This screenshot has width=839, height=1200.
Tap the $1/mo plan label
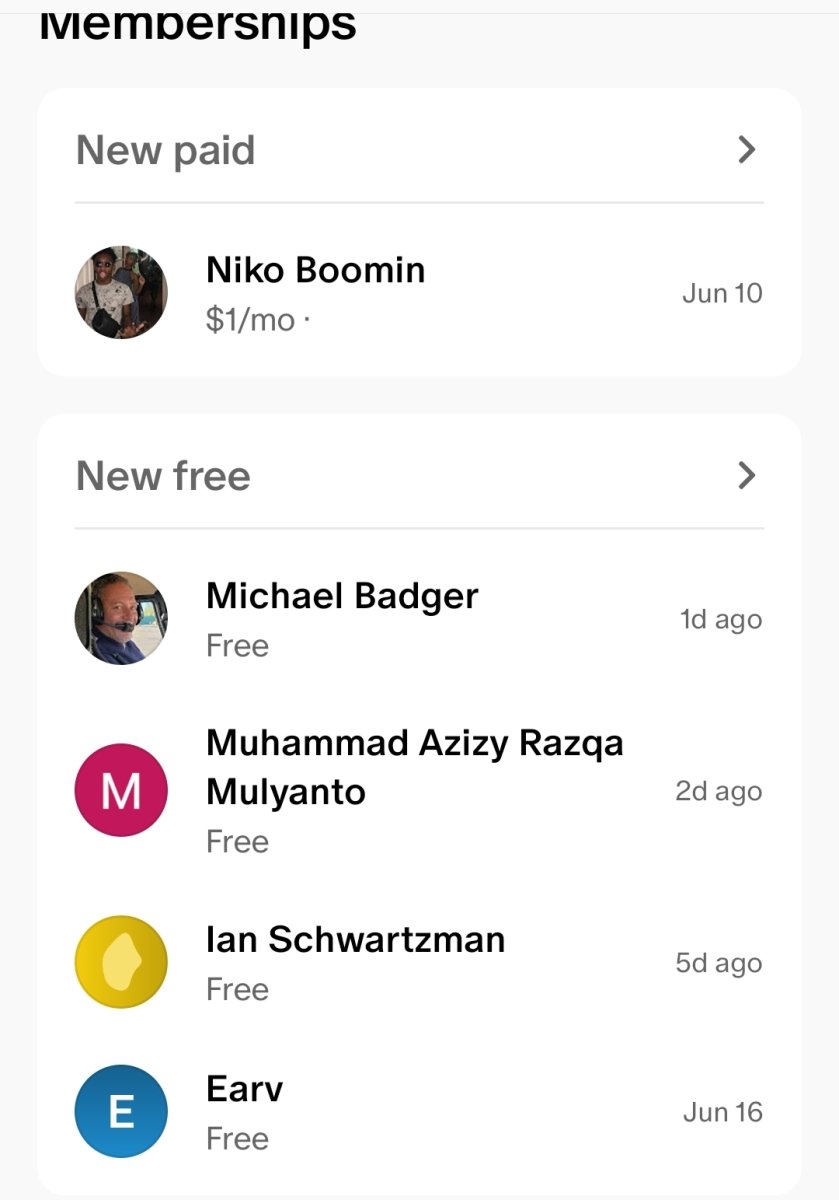click(251, 320)
